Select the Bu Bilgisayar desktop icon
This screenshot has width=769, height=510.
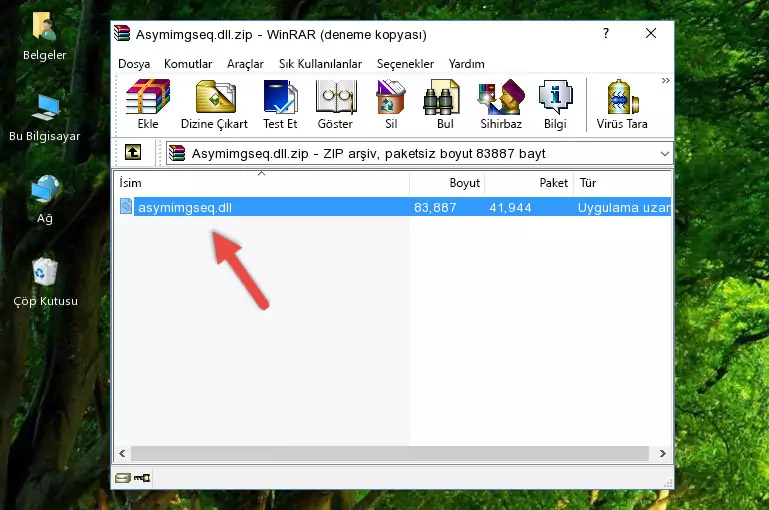44,117
